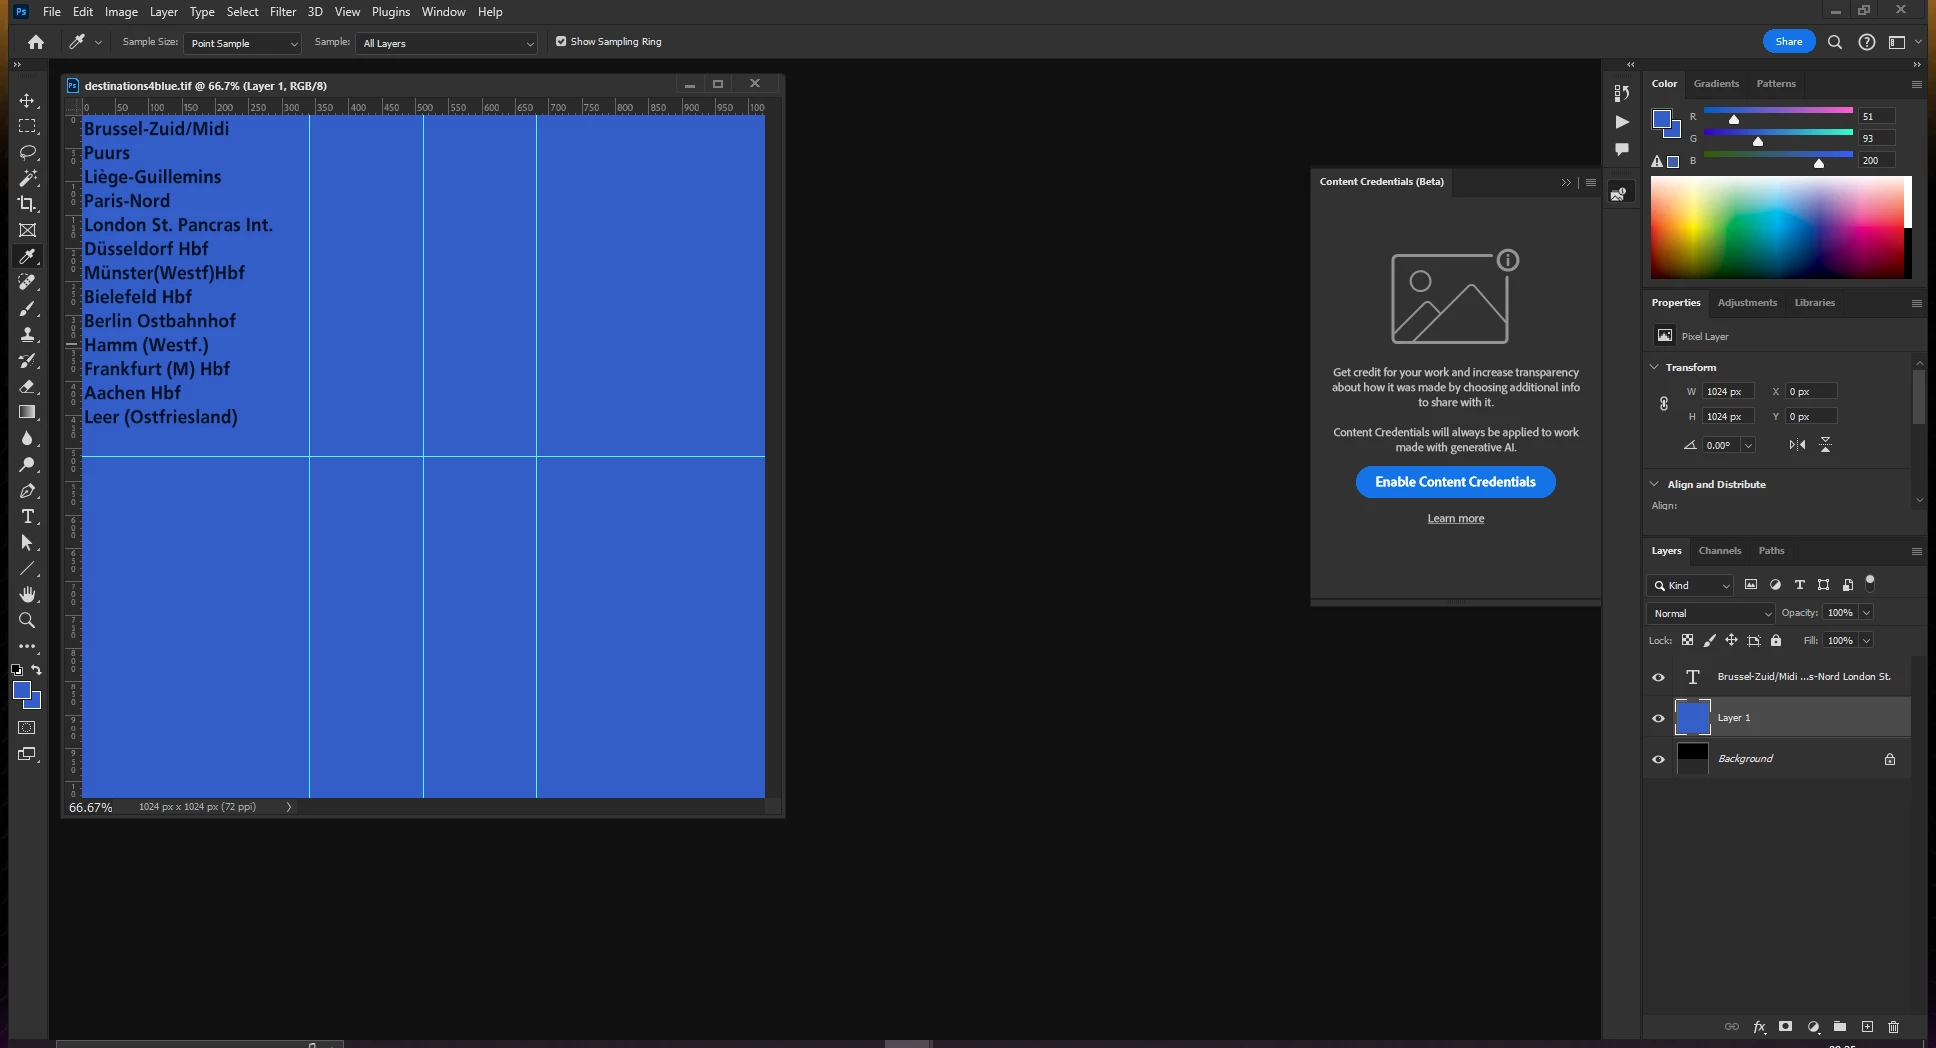Switch to the Gradients tab
The width and height of the screenshot is (1936, 1048).
pos(1716,84)
